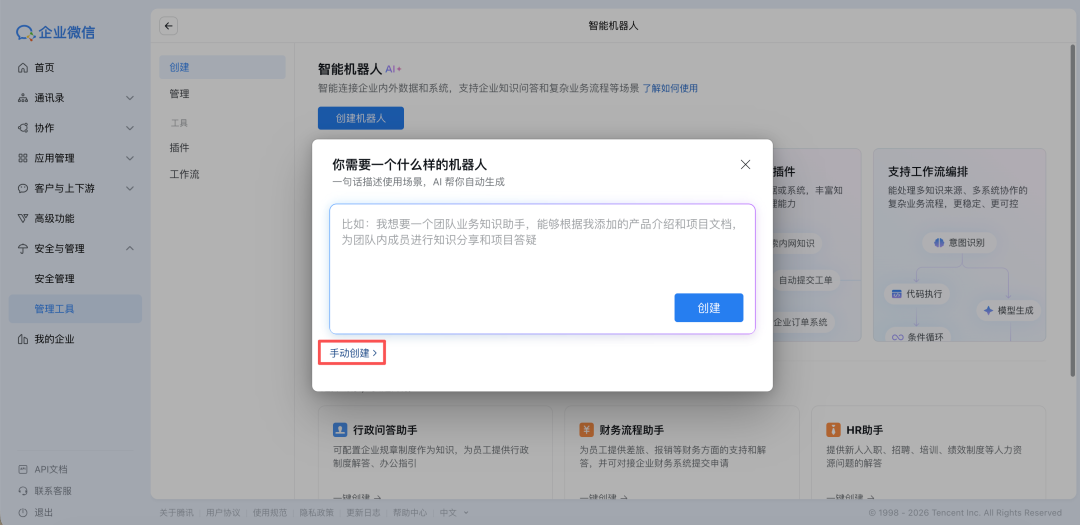The height and width of the screenshot is (525, 1080).
Task: Click the 智能机器人 page title
Action: (x=614, y=26)
